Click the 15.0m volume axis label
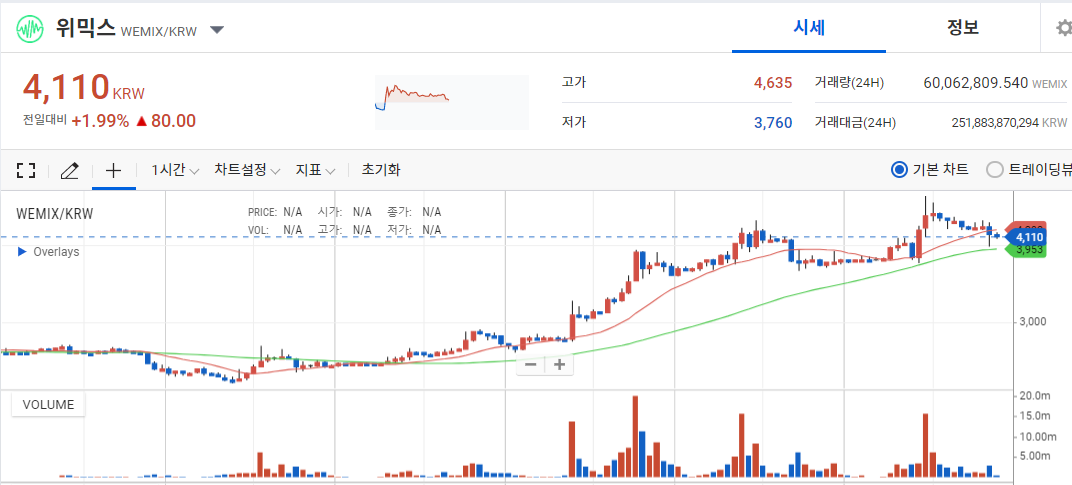 click(1034, 416)
